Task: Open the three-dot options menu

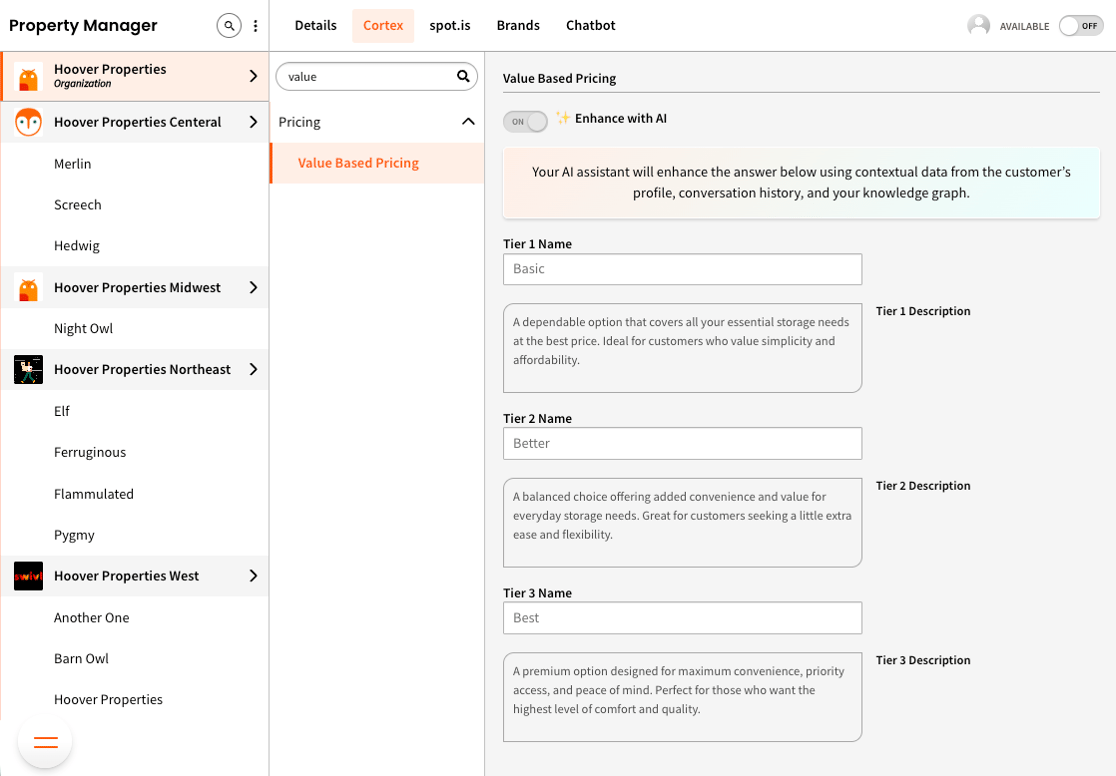Action: tap(256, 26)
